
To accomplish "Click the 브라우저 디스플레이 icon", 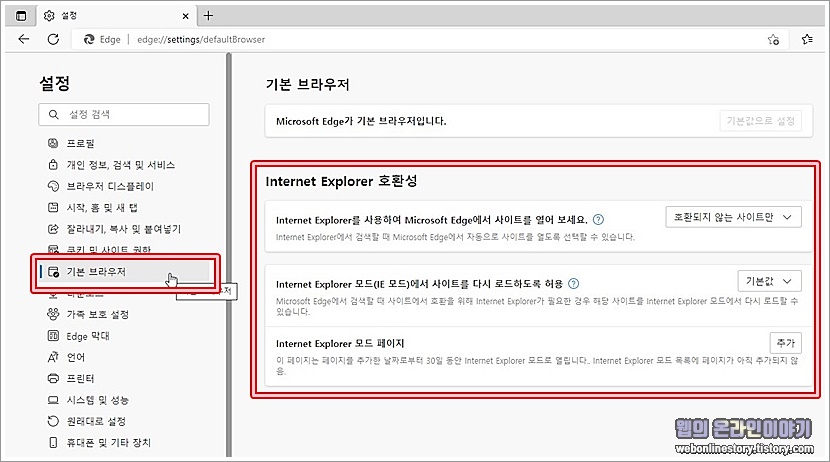I will tap(53, 186).
